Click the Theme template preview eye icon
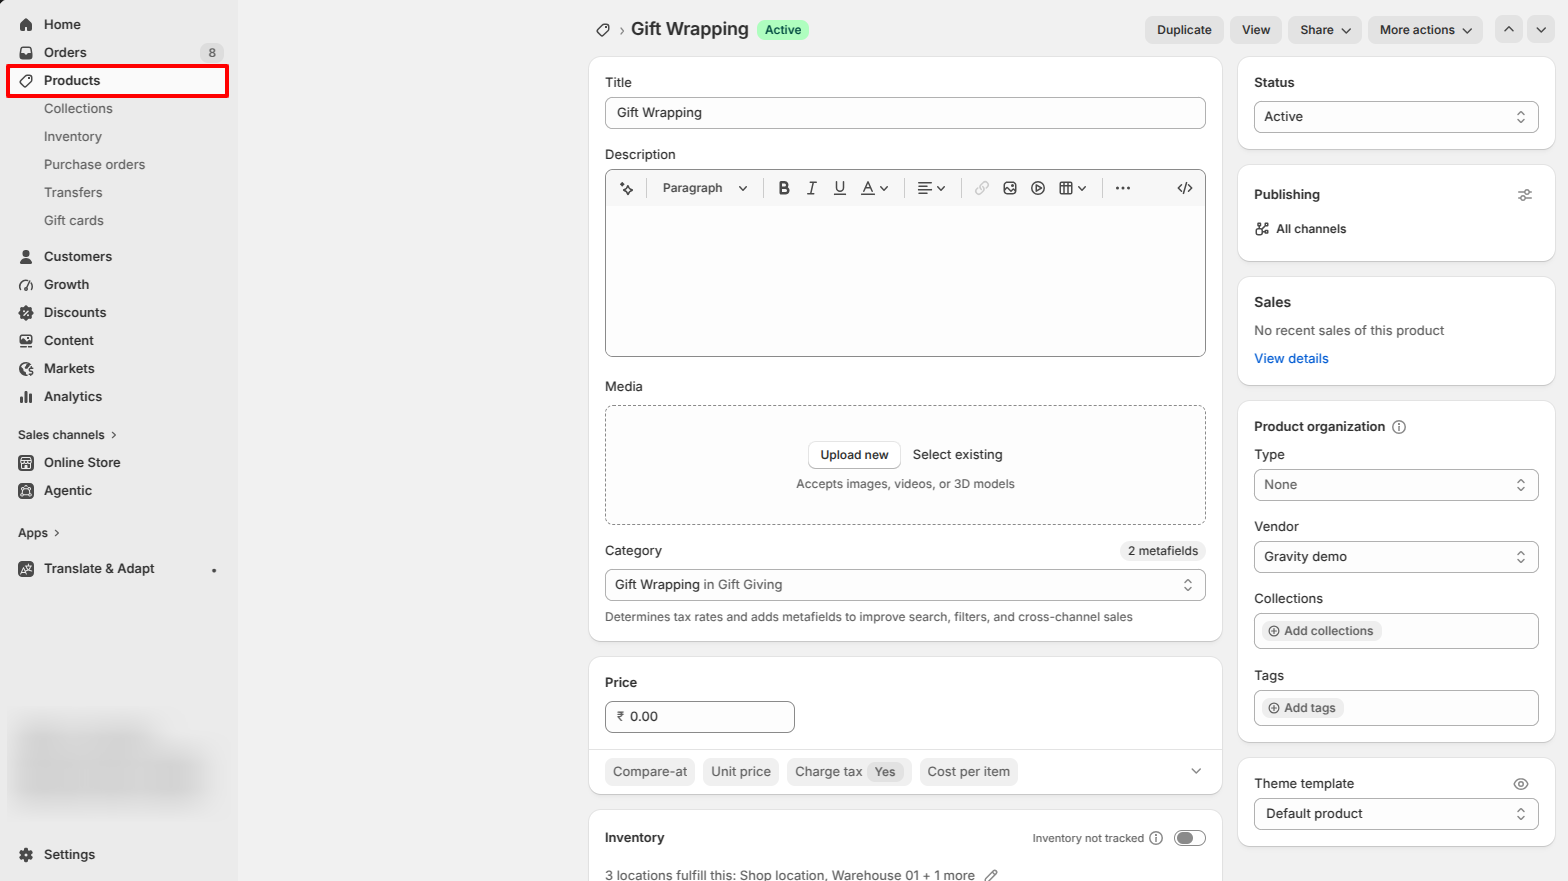 pos(1521,784)
